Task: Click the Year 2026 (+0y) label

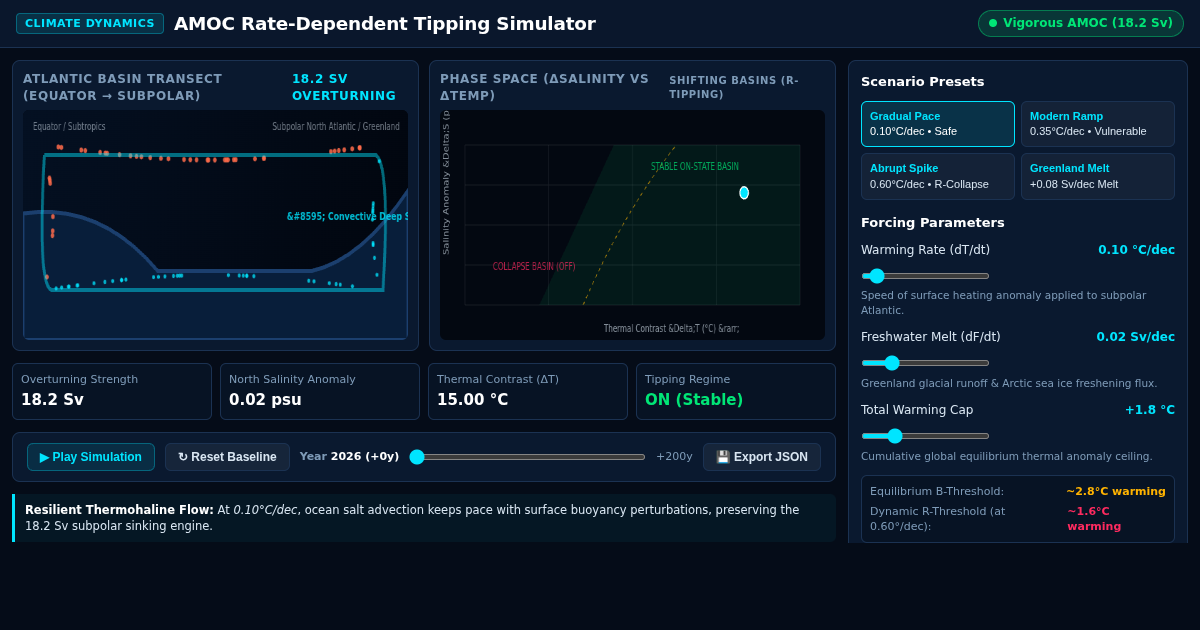Action: click(x=349, y=457)
